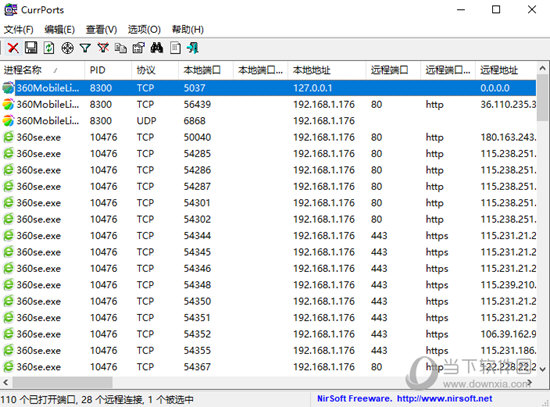Click the CurrPorts title bar app icon
The width and height of the screenshot is (550, 407).
[11, 10]
